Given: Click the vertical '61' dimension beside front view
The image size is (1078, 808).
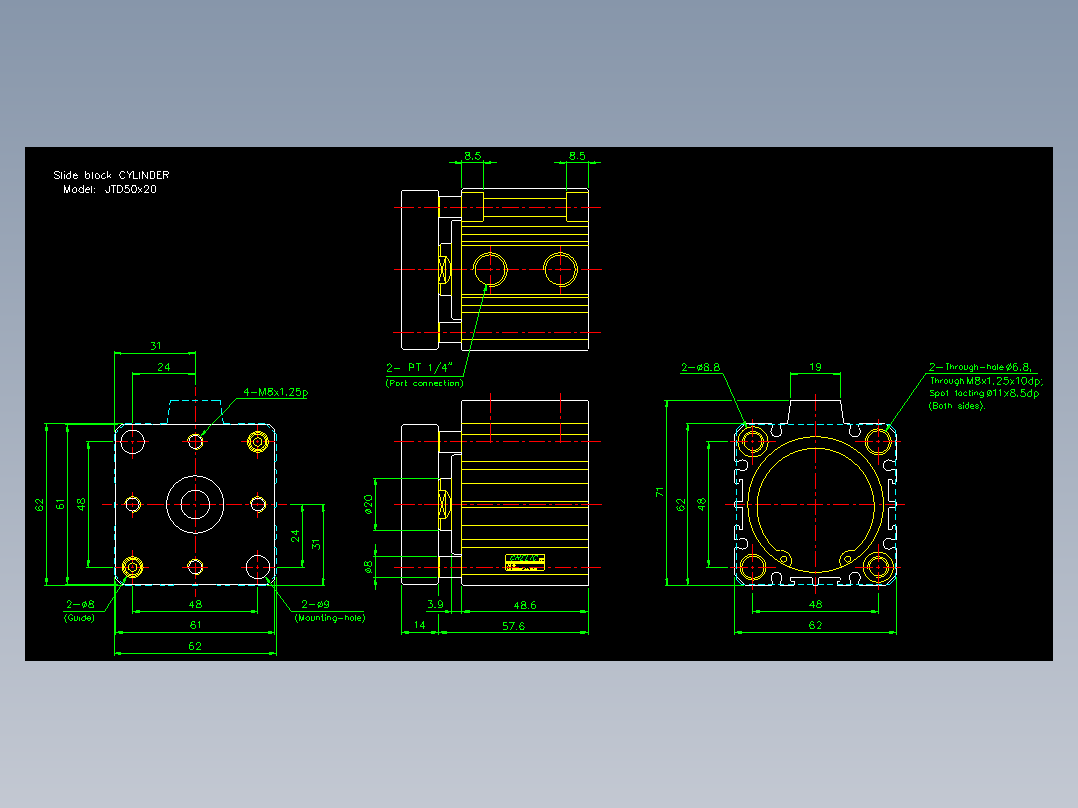Looking at the screenshot, I should (x=60, y=504).
